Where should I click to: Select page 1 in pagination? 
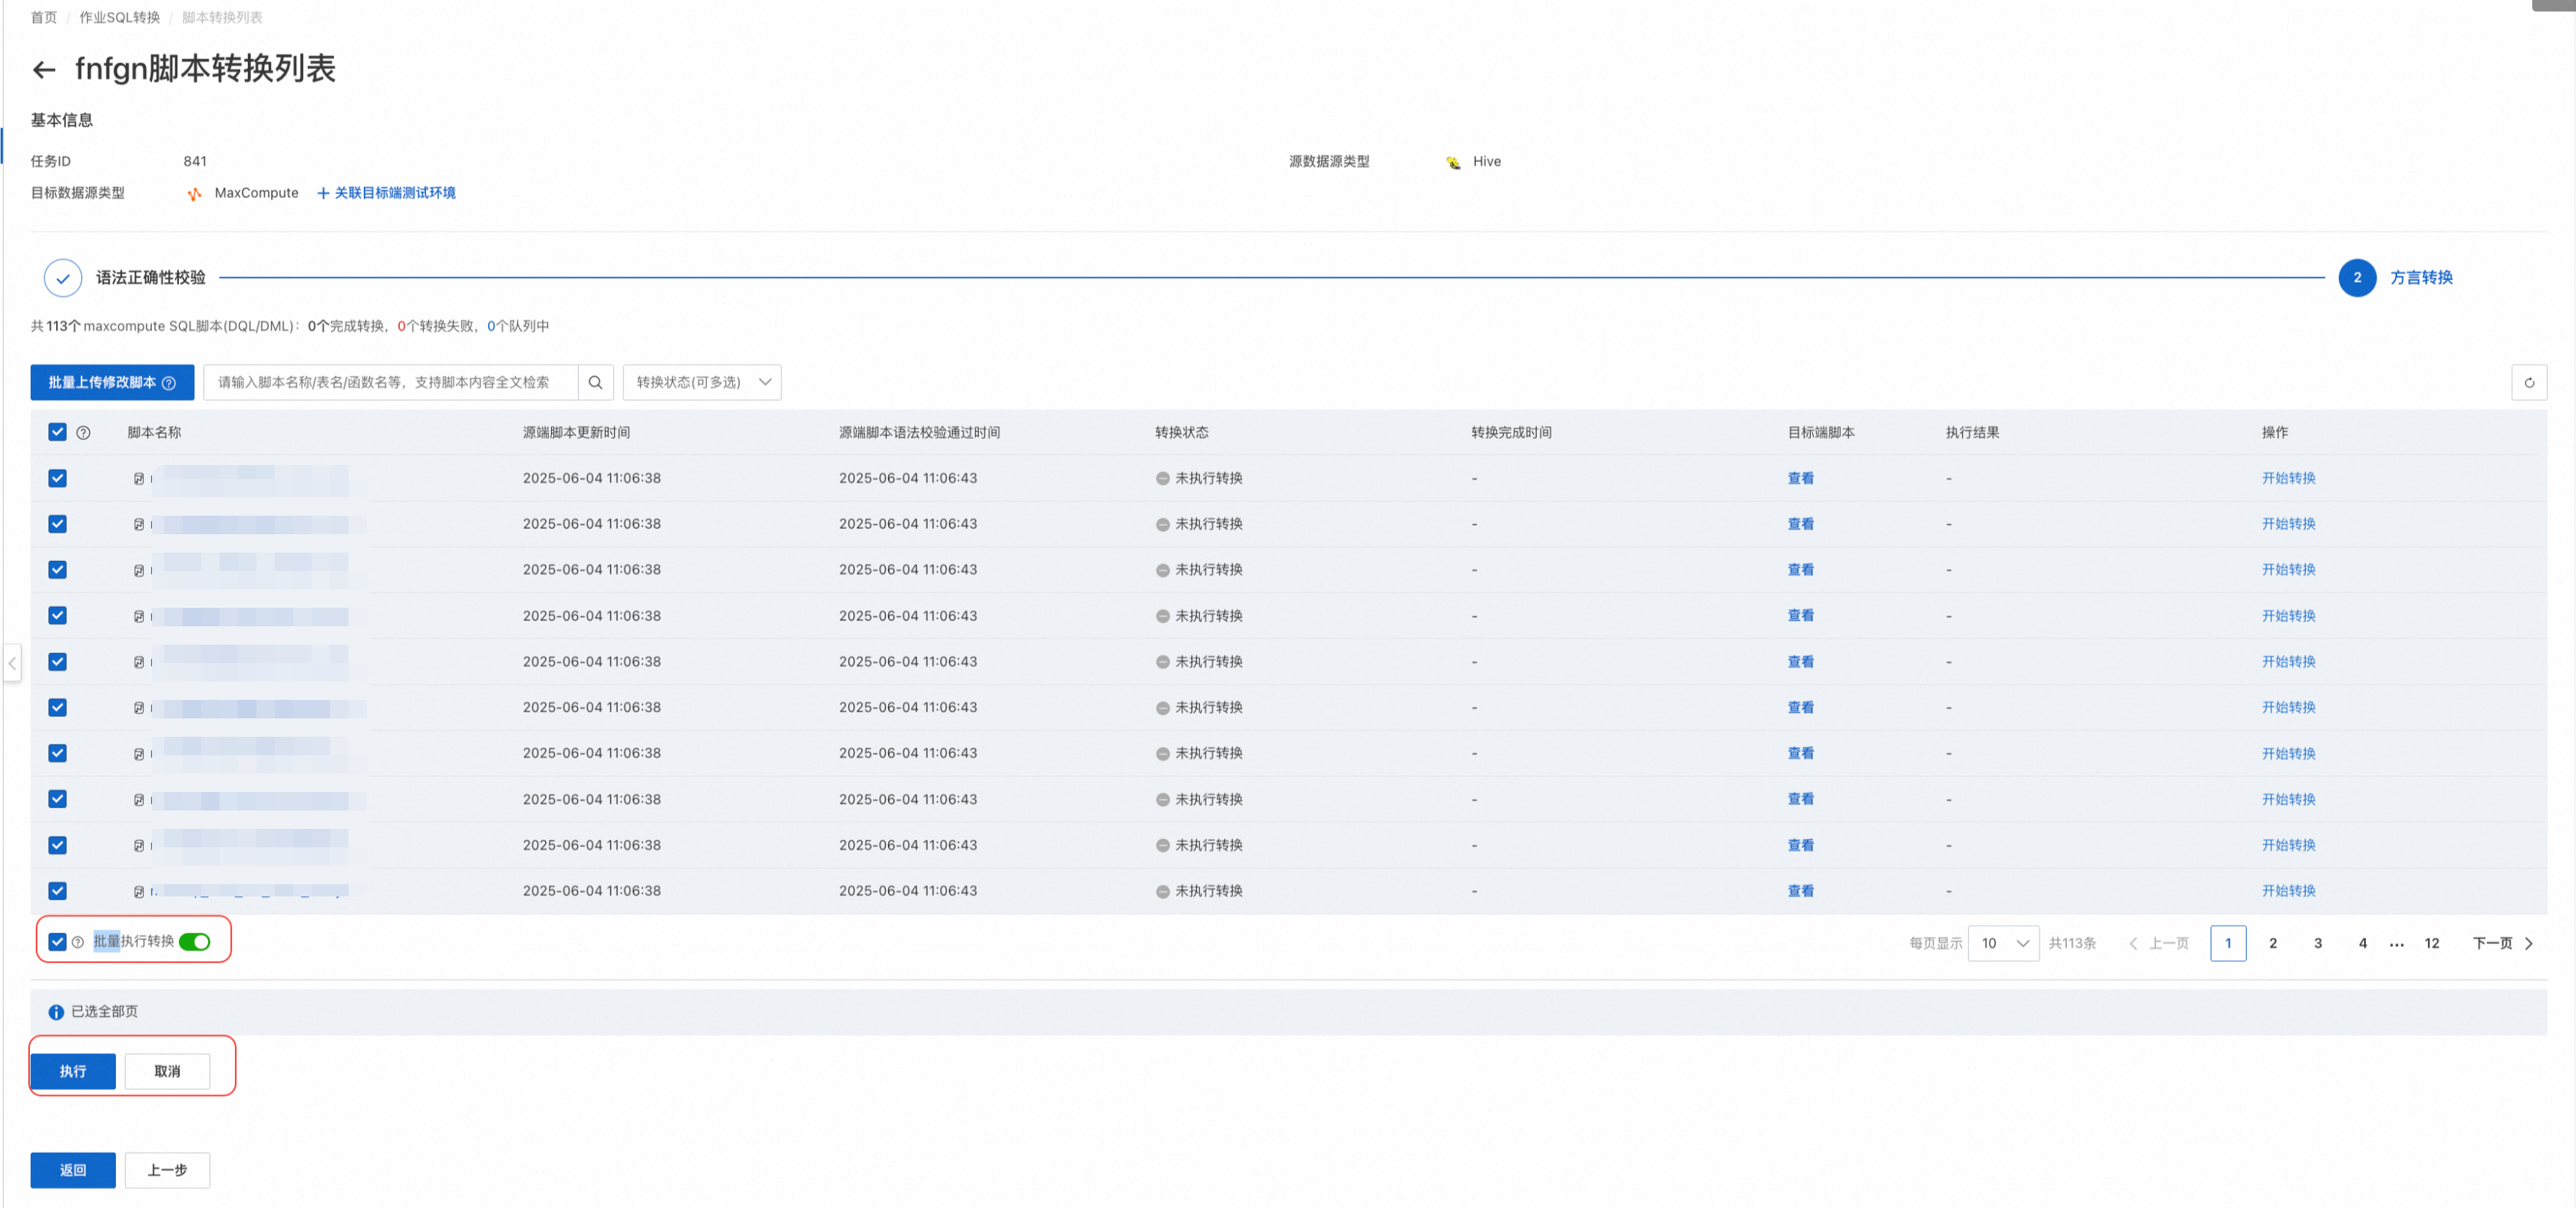coord(2228,943)
